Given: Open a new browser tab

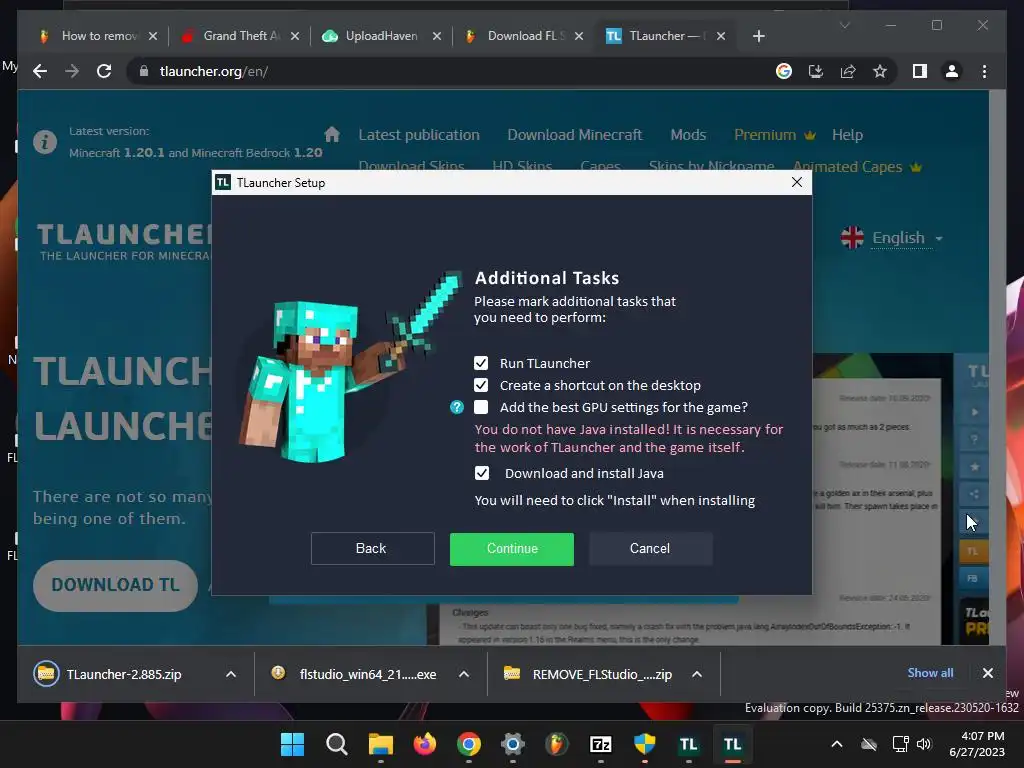Looking at the screenshot, I should click(x=758, y=36).
